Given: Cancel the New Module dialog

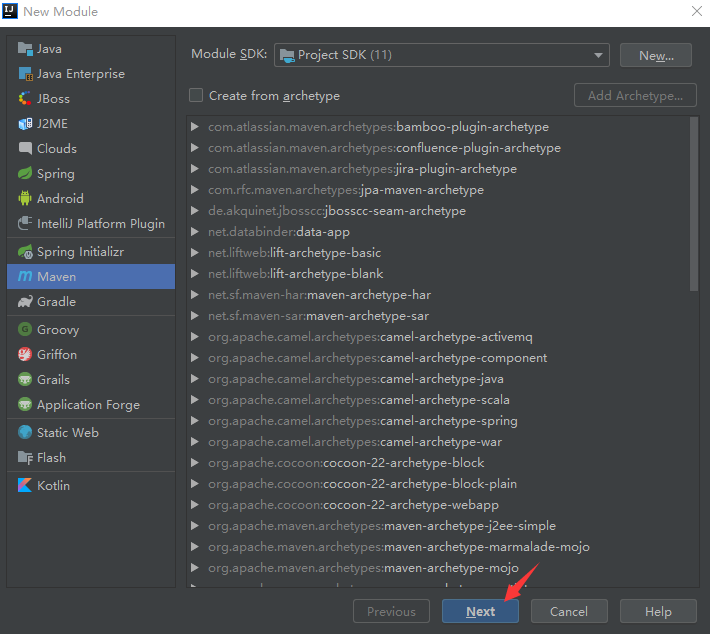Looking at the screenshot, I should click(569, 611).
